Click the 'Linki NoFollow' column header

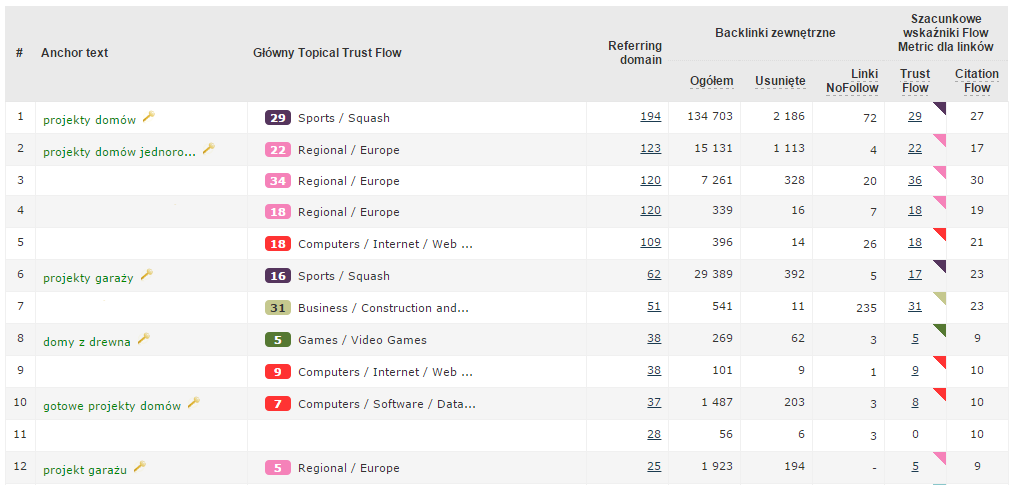[852, 81]
